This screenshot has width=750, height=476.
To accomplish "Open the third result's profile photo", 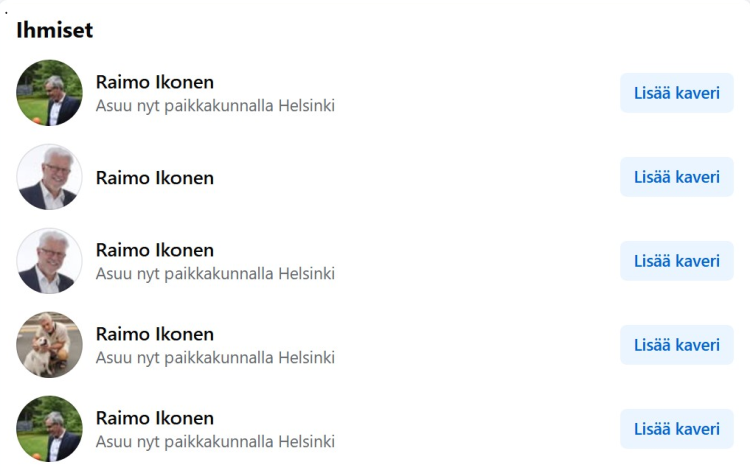I will tap(49, 261).
